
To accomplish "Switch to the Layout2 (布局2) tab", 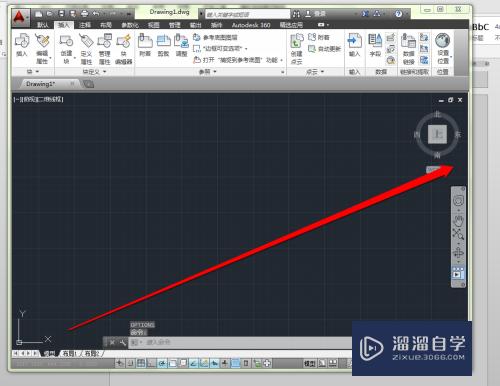I will [91, 354].
